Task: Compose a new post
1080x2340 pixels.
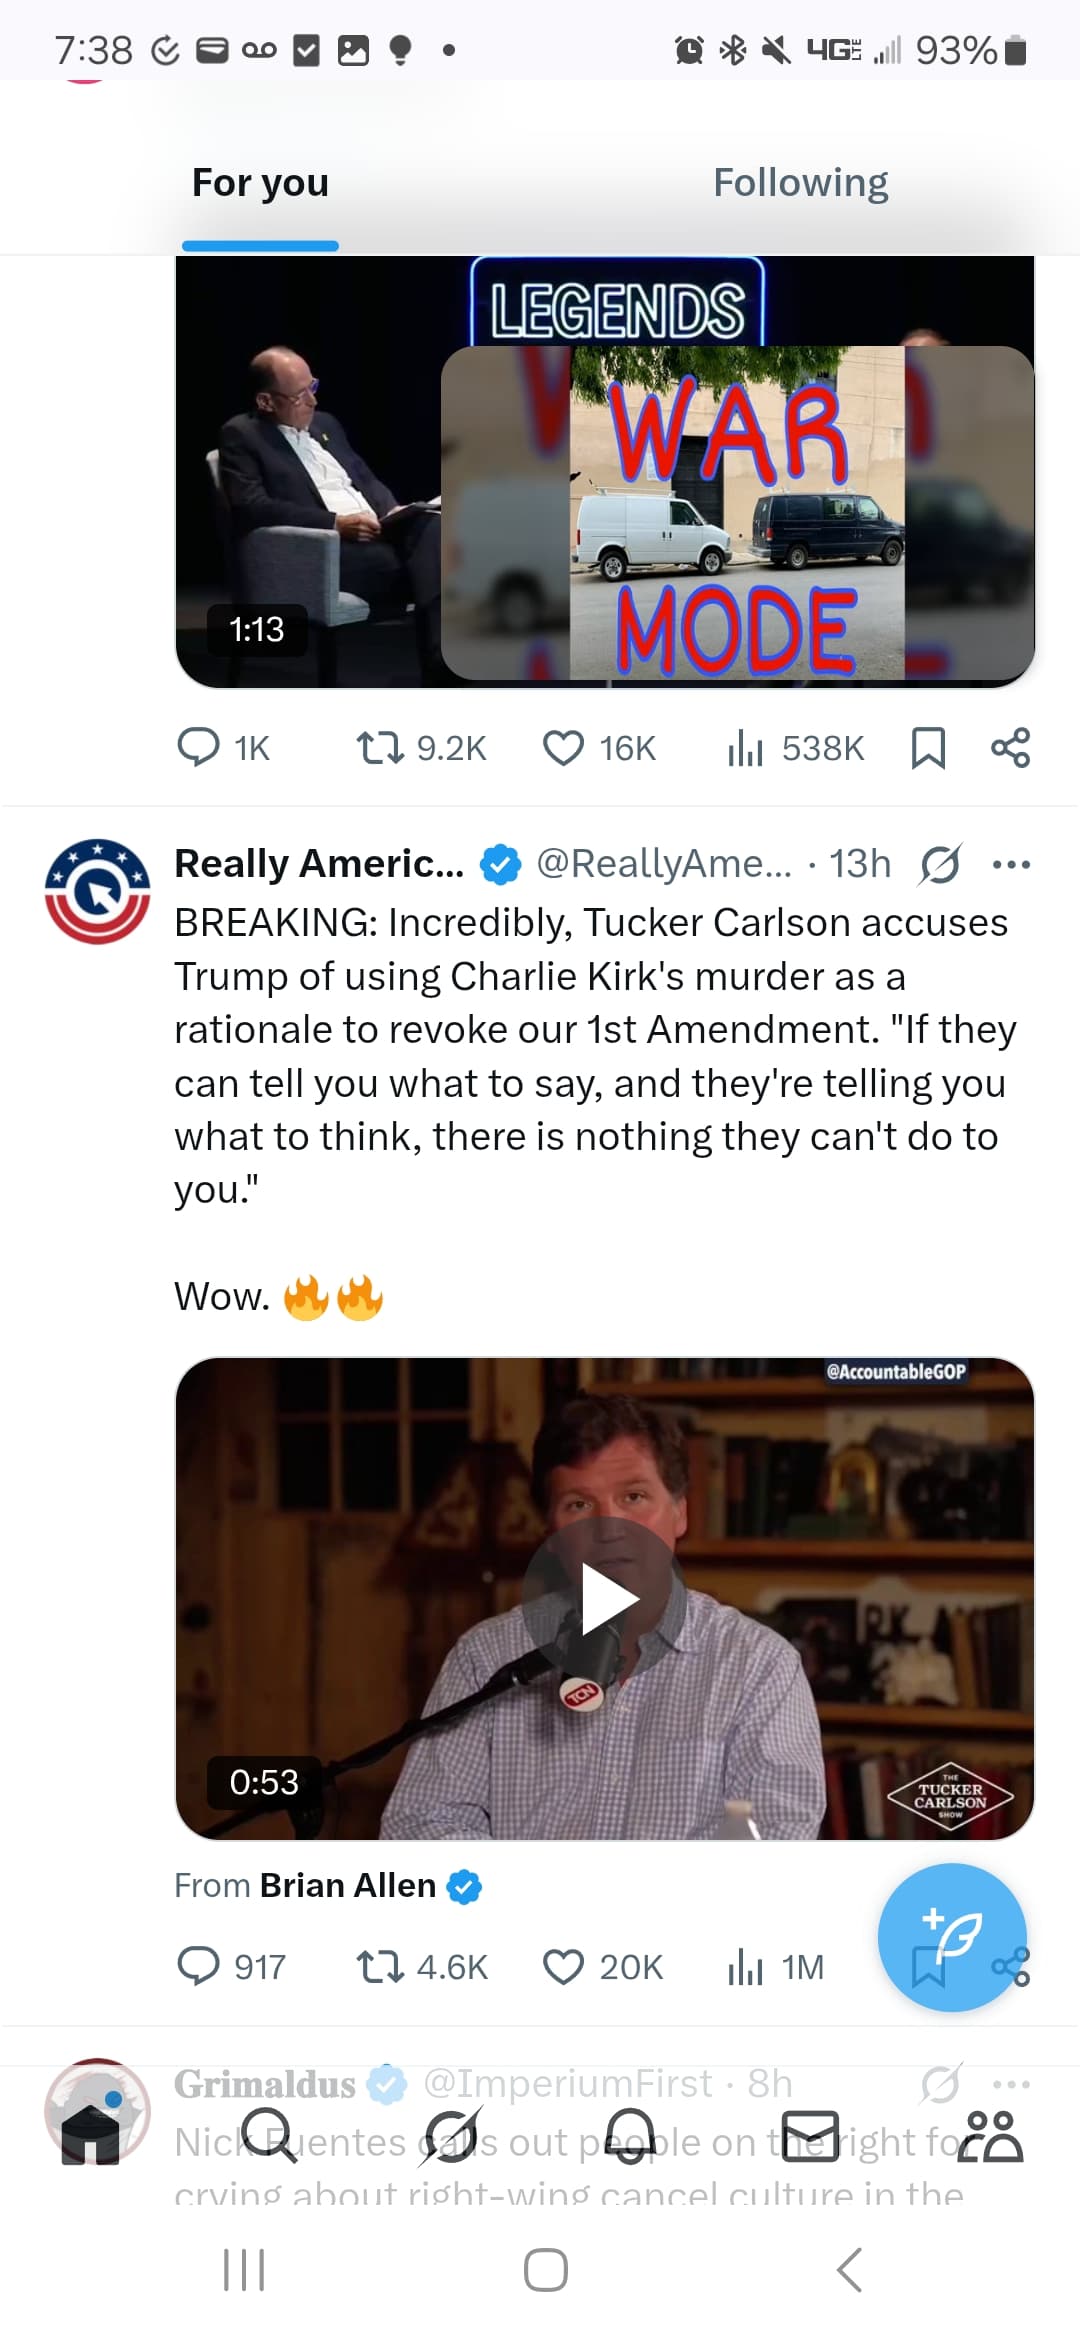Action: (x=951, y=1936)
